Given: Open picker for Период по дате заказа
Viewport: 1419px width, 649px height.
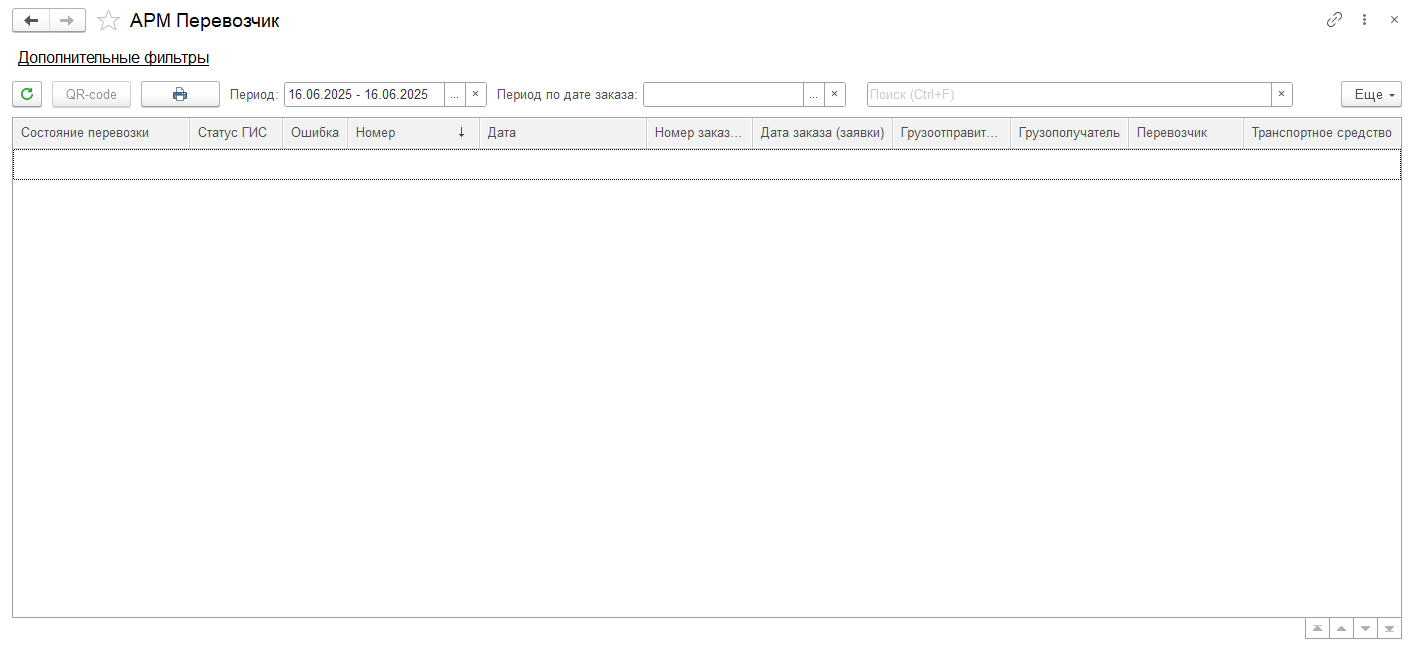Looking at the screenshot, I should [x=814, y=94].
